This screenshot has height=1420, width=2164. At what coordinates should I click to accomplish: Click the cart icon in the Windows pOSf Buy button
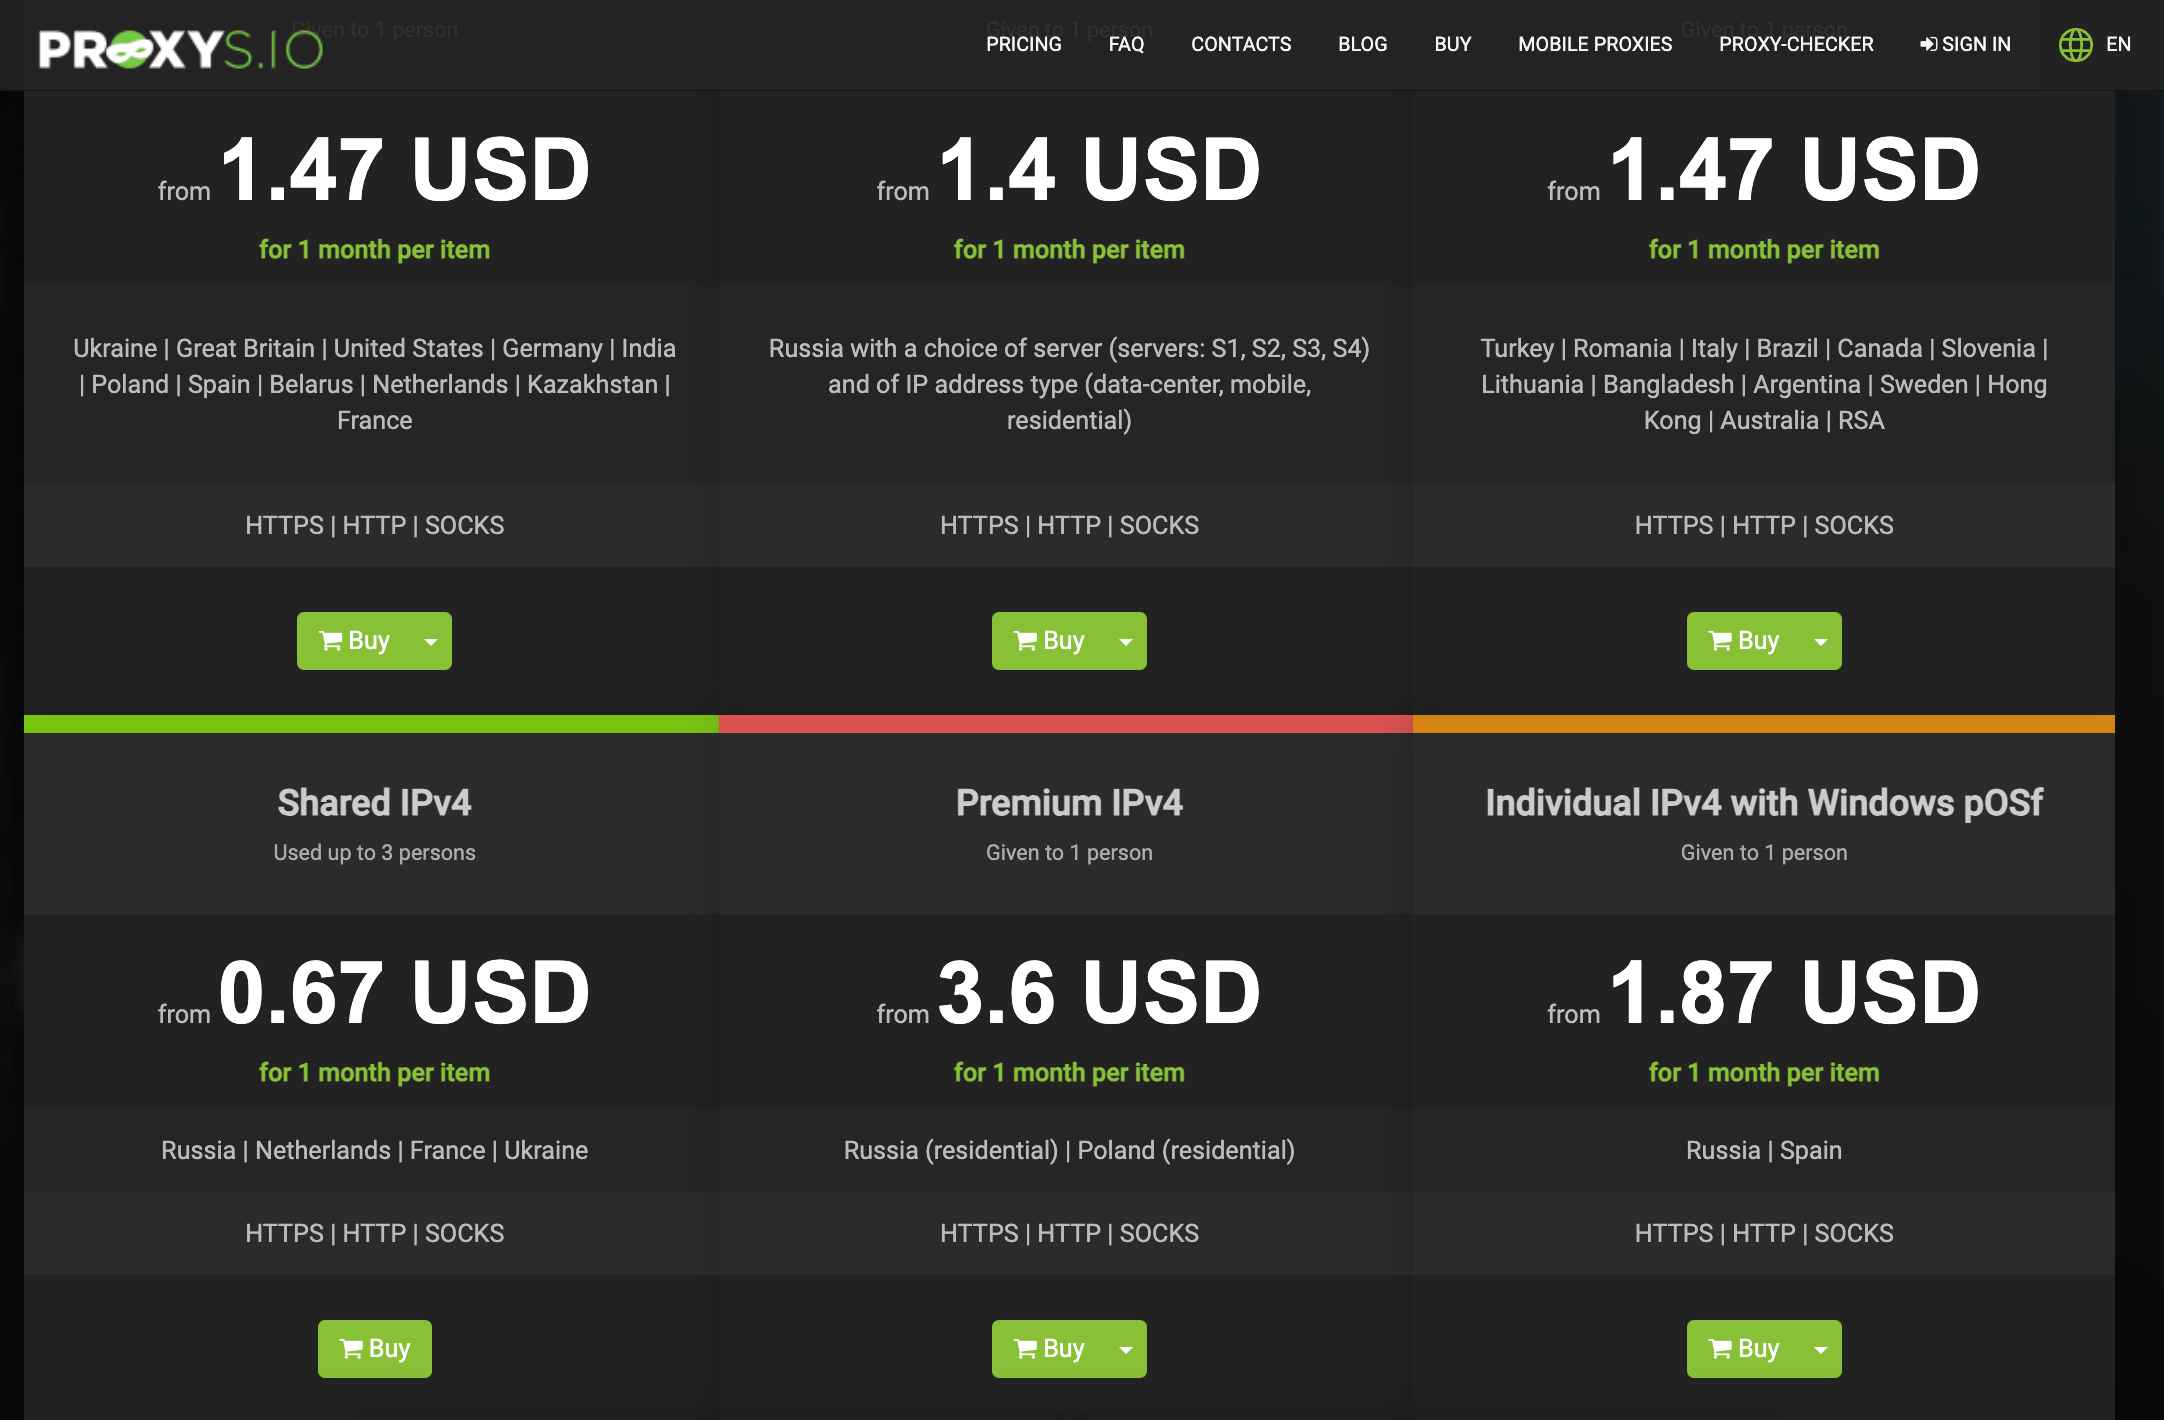1720,1349
